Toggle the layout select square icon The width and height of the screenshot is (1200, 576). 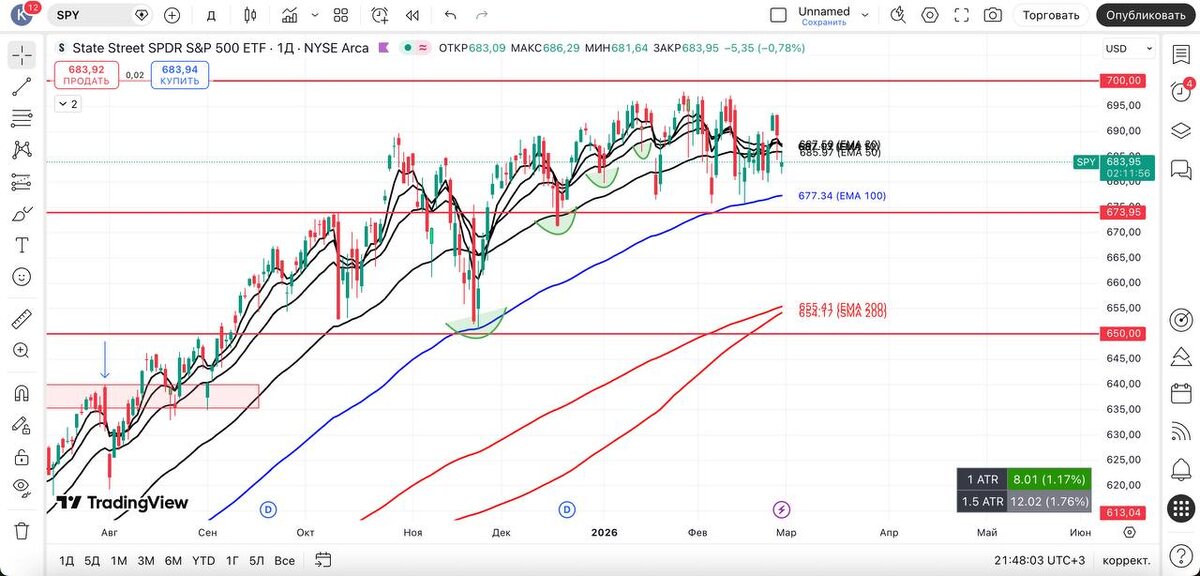(779, 15)
